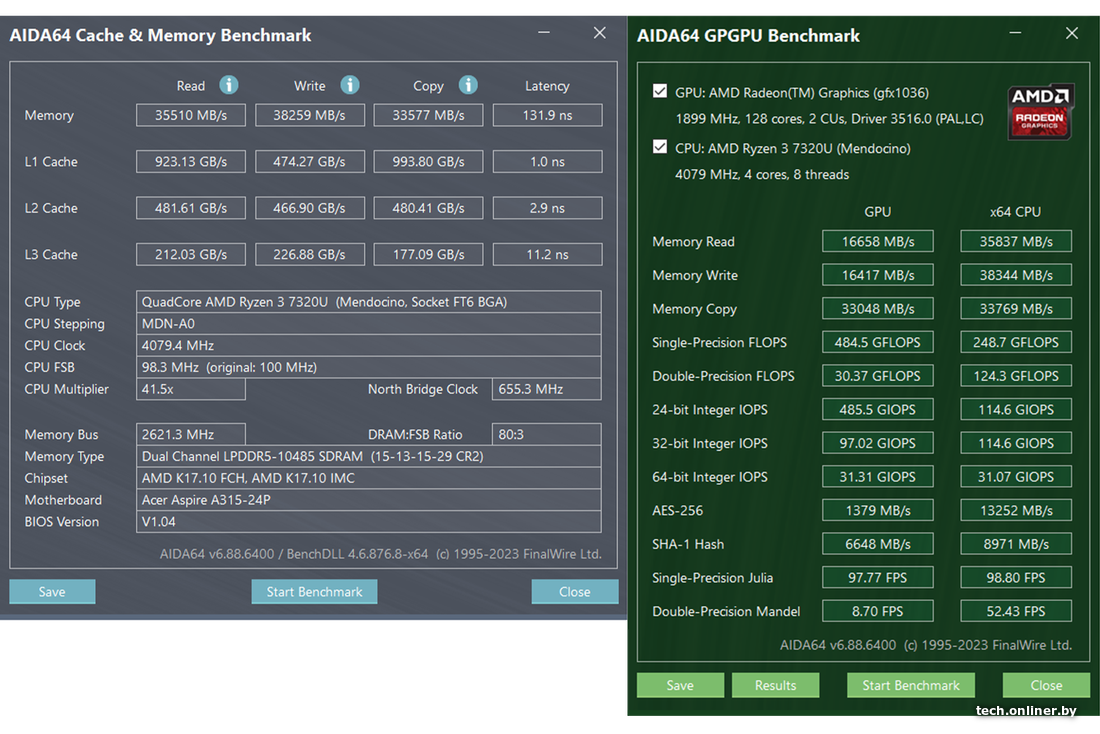Screen dimensions: 1100x734
Task: Uncheck the GPU AMD Radeon Graphics checkbox
Action: click(x=660, y=92)
